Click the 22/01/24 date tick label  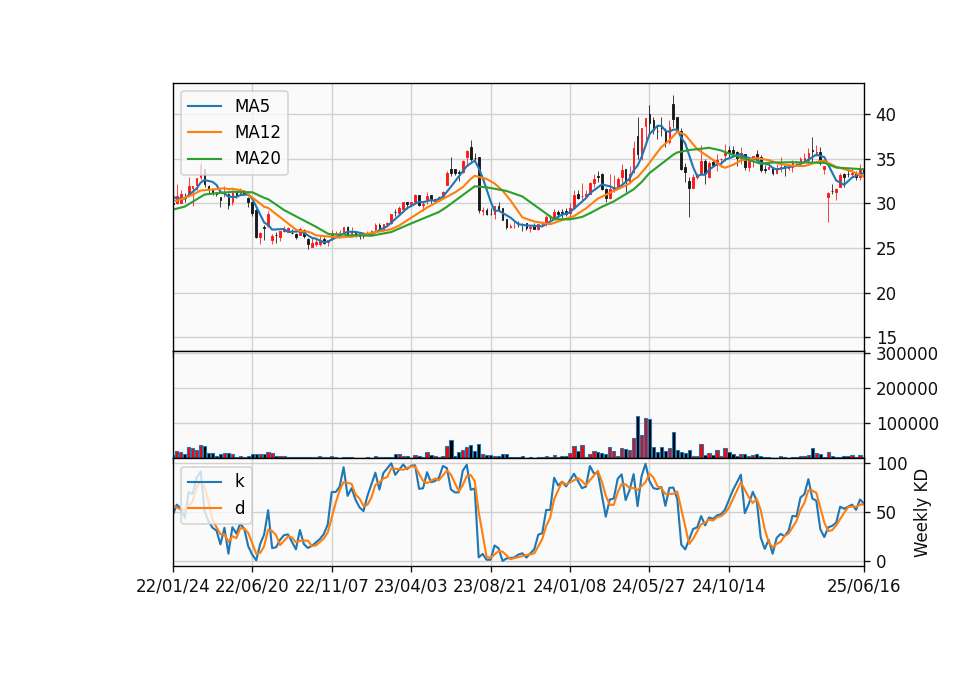[173, 587]
